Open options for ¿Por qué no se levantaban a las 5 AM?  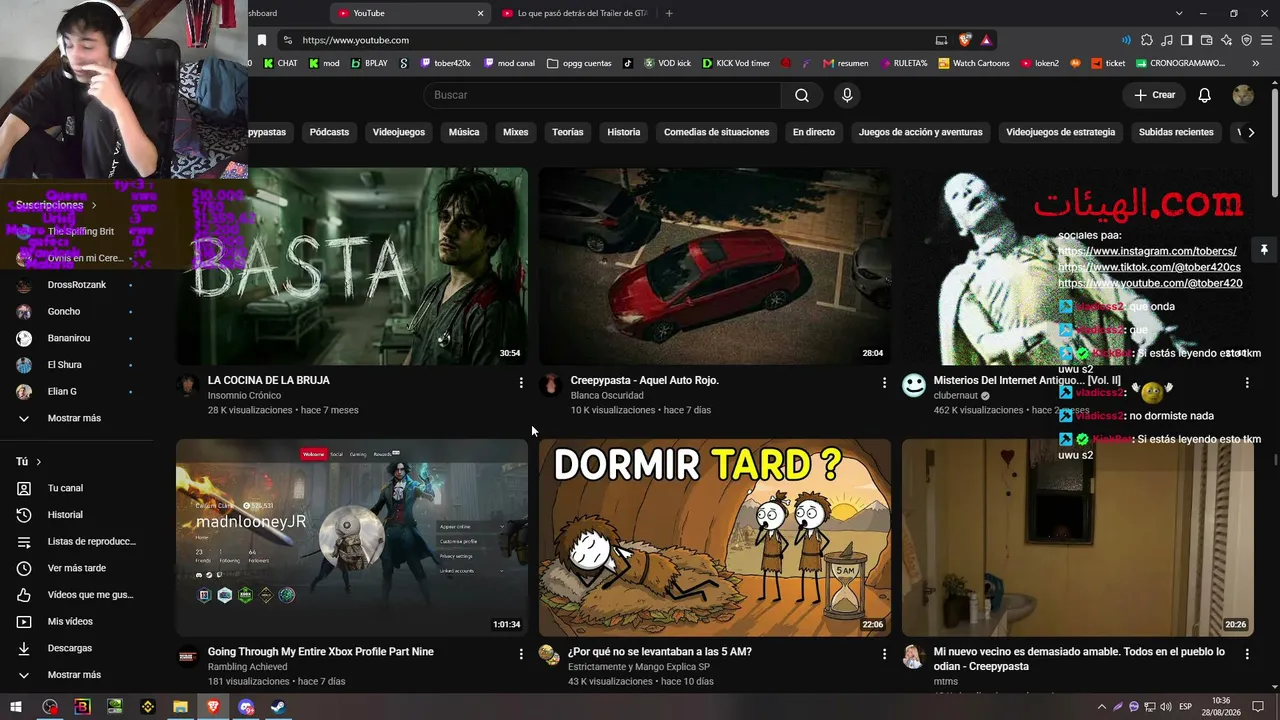(x=884, y=654)
